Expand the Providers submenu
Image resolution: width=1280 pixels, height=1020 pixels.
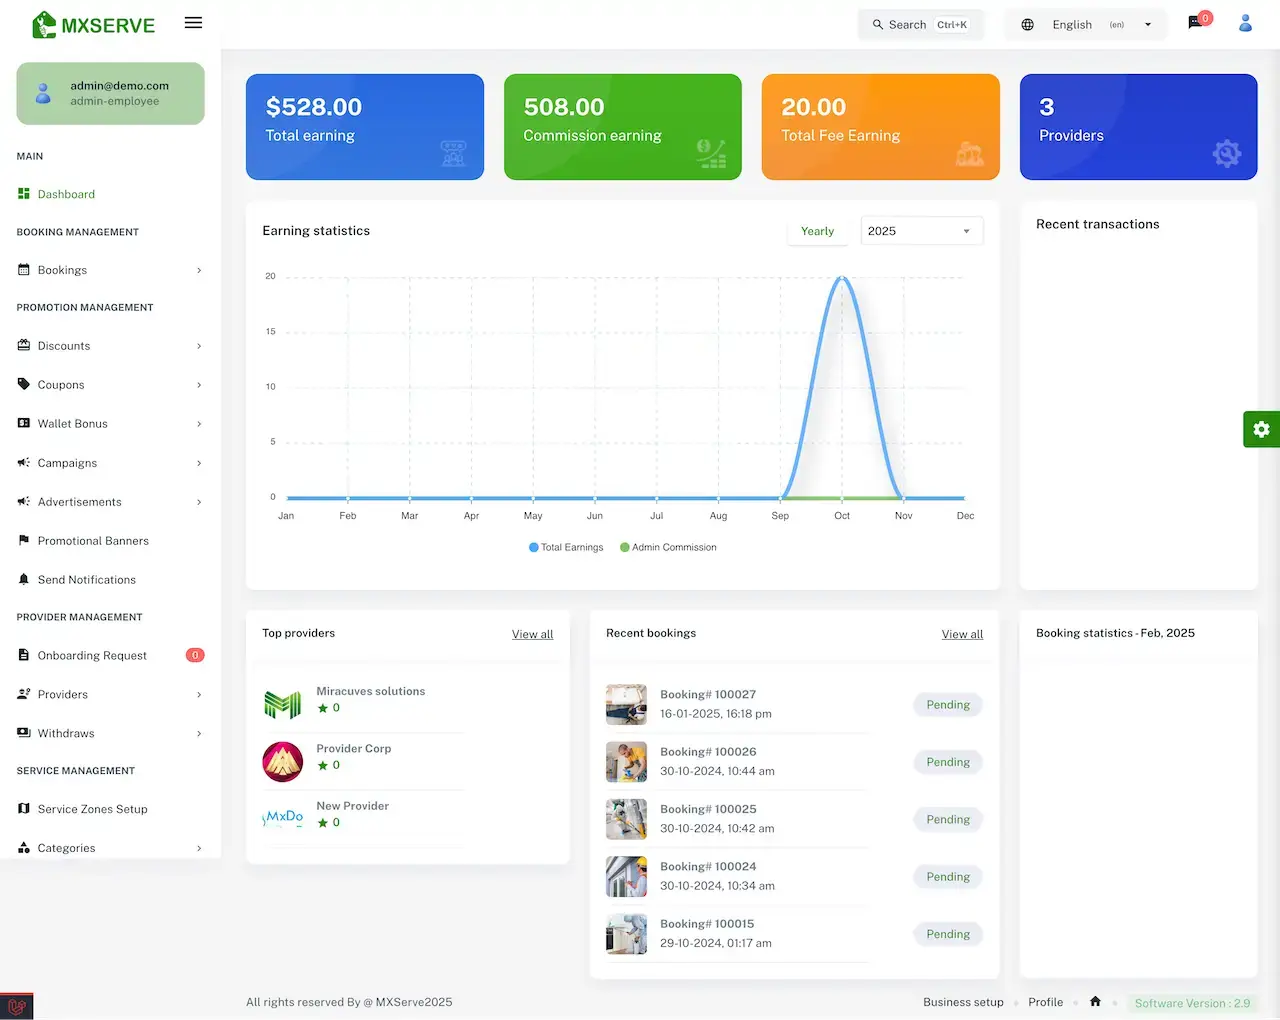coord(199,694)
